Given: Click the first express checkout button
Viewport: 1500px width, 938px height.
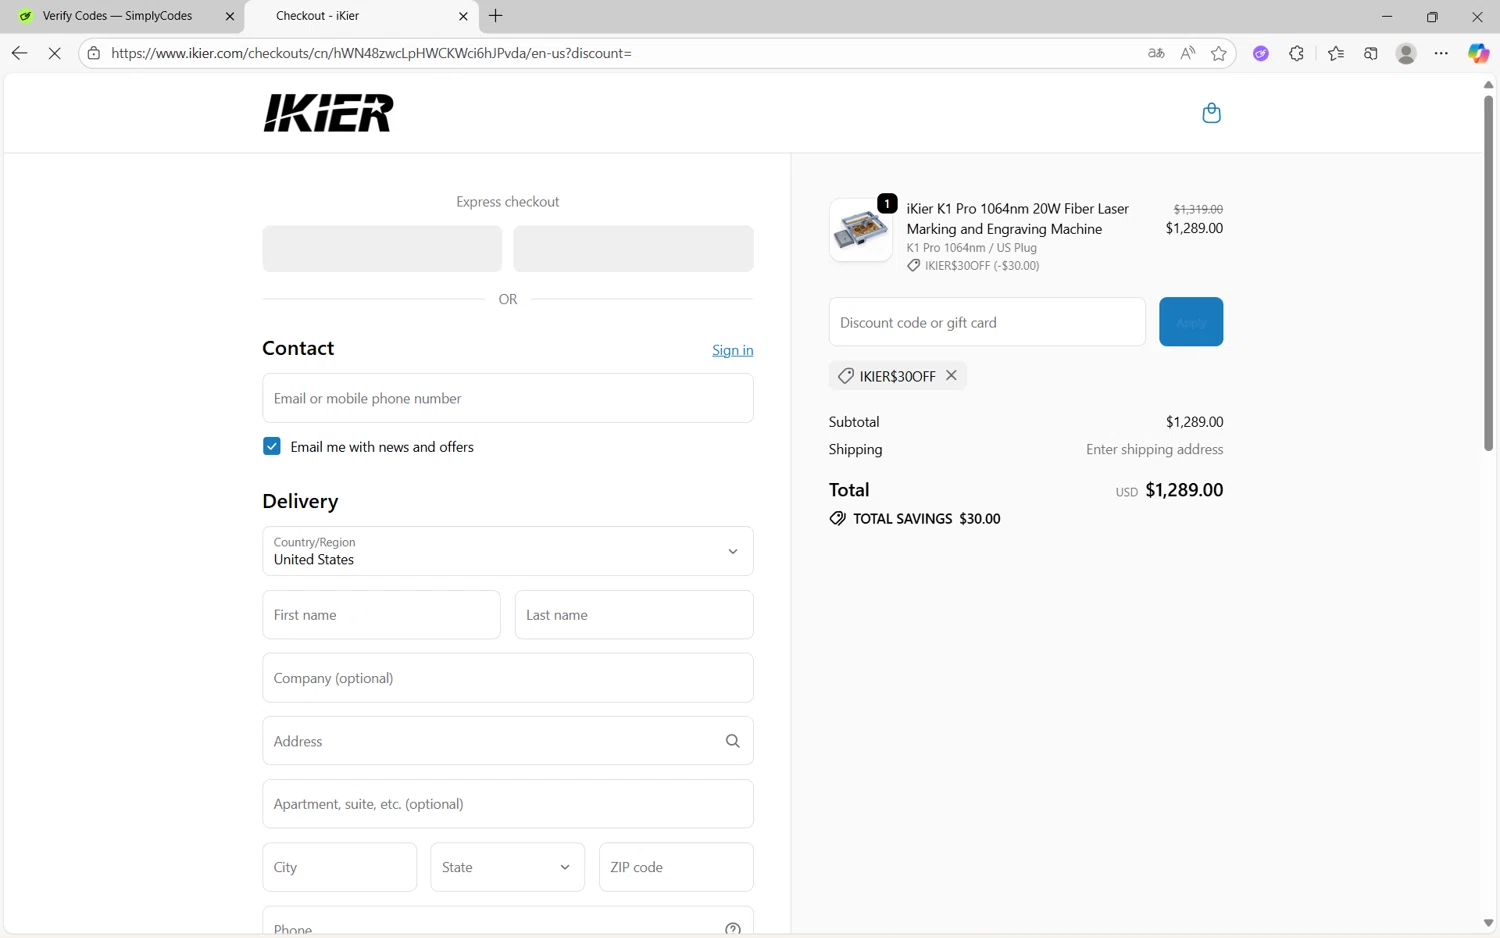Looking at the screenshot, I should [x=382, y=248].
